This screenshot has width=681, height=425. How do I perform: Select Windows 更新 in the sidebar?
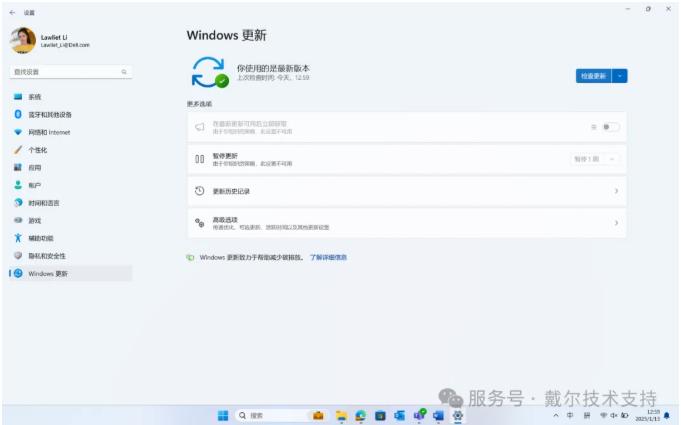point(69,273)
